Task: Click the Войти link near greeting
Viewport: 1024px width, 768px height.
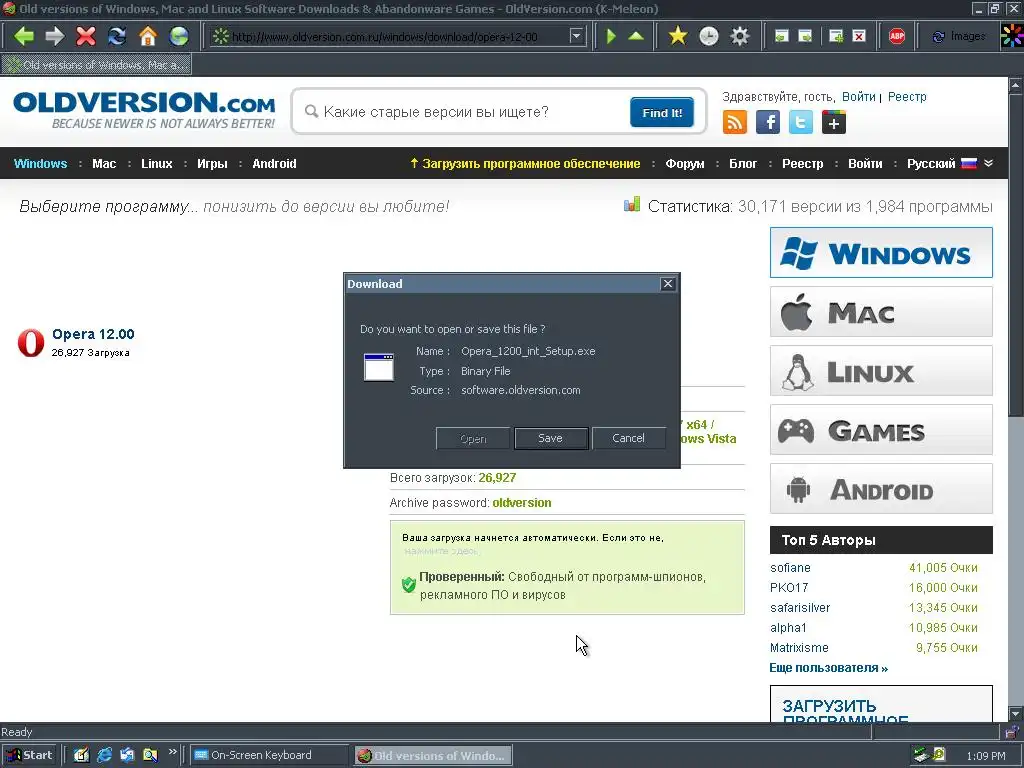Action: click(858, 97)
